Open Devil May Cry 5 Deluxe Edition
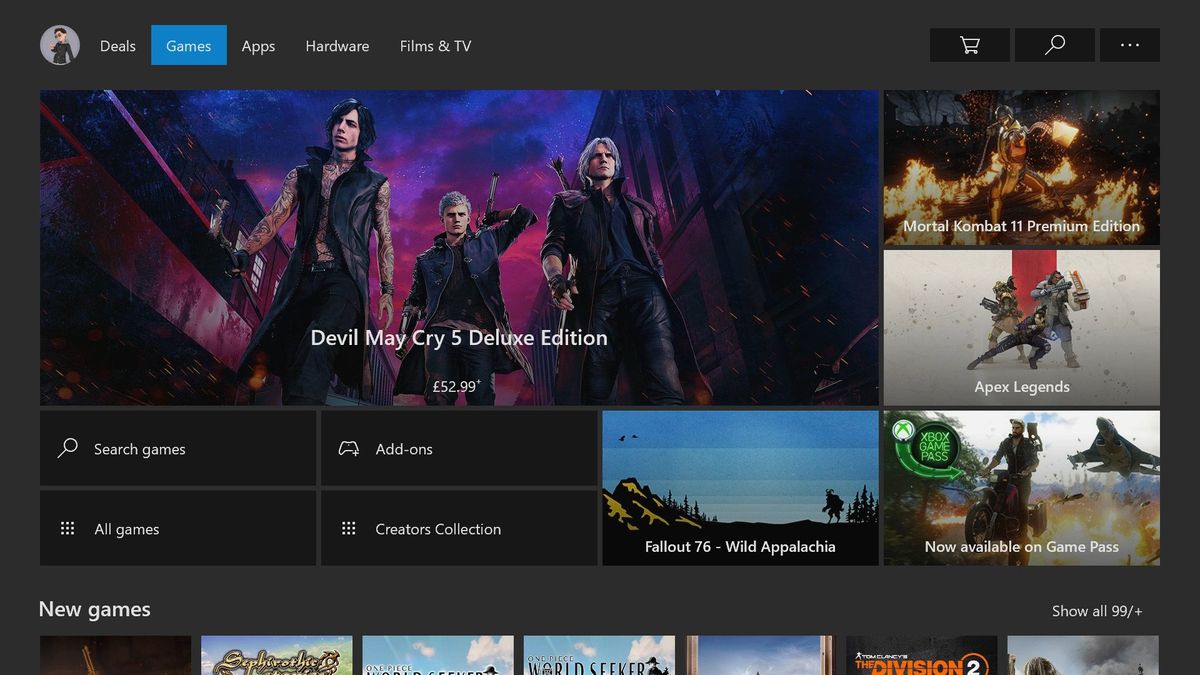The image size is (1200, 675). 459,248
